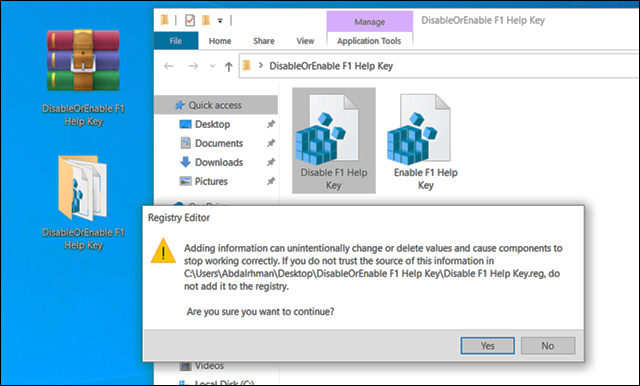This screenshot has height=386, width=640.
Task: Open the WinRAR archive DisableOrEnable F1 Help Key
Action: [x=83, y=78]
